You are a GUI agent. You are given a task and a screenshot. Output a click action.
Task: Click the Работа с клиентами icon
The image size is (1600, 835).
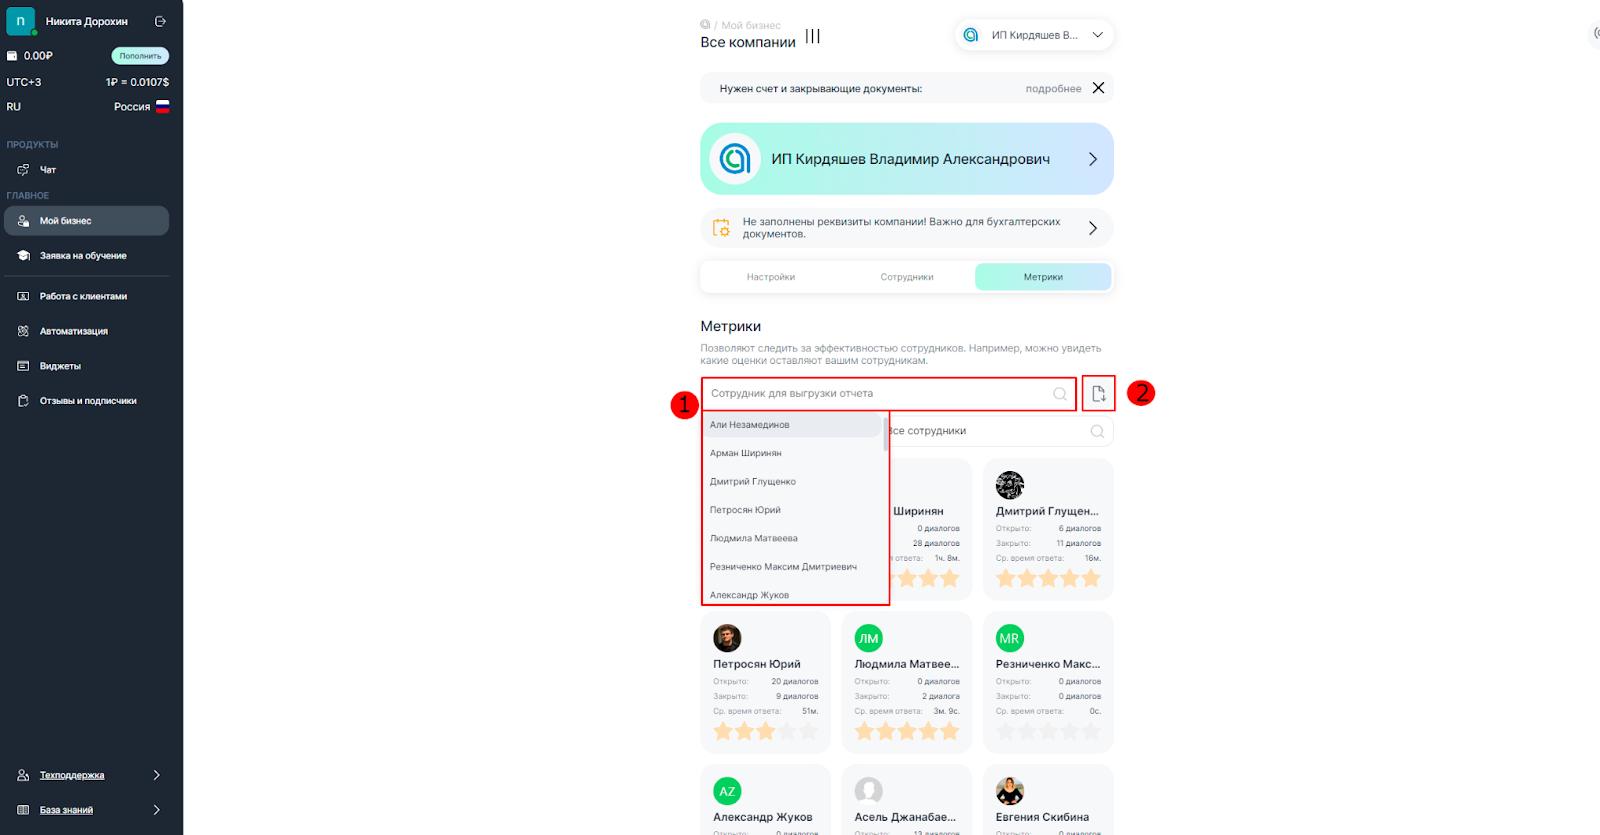[23, 296]
